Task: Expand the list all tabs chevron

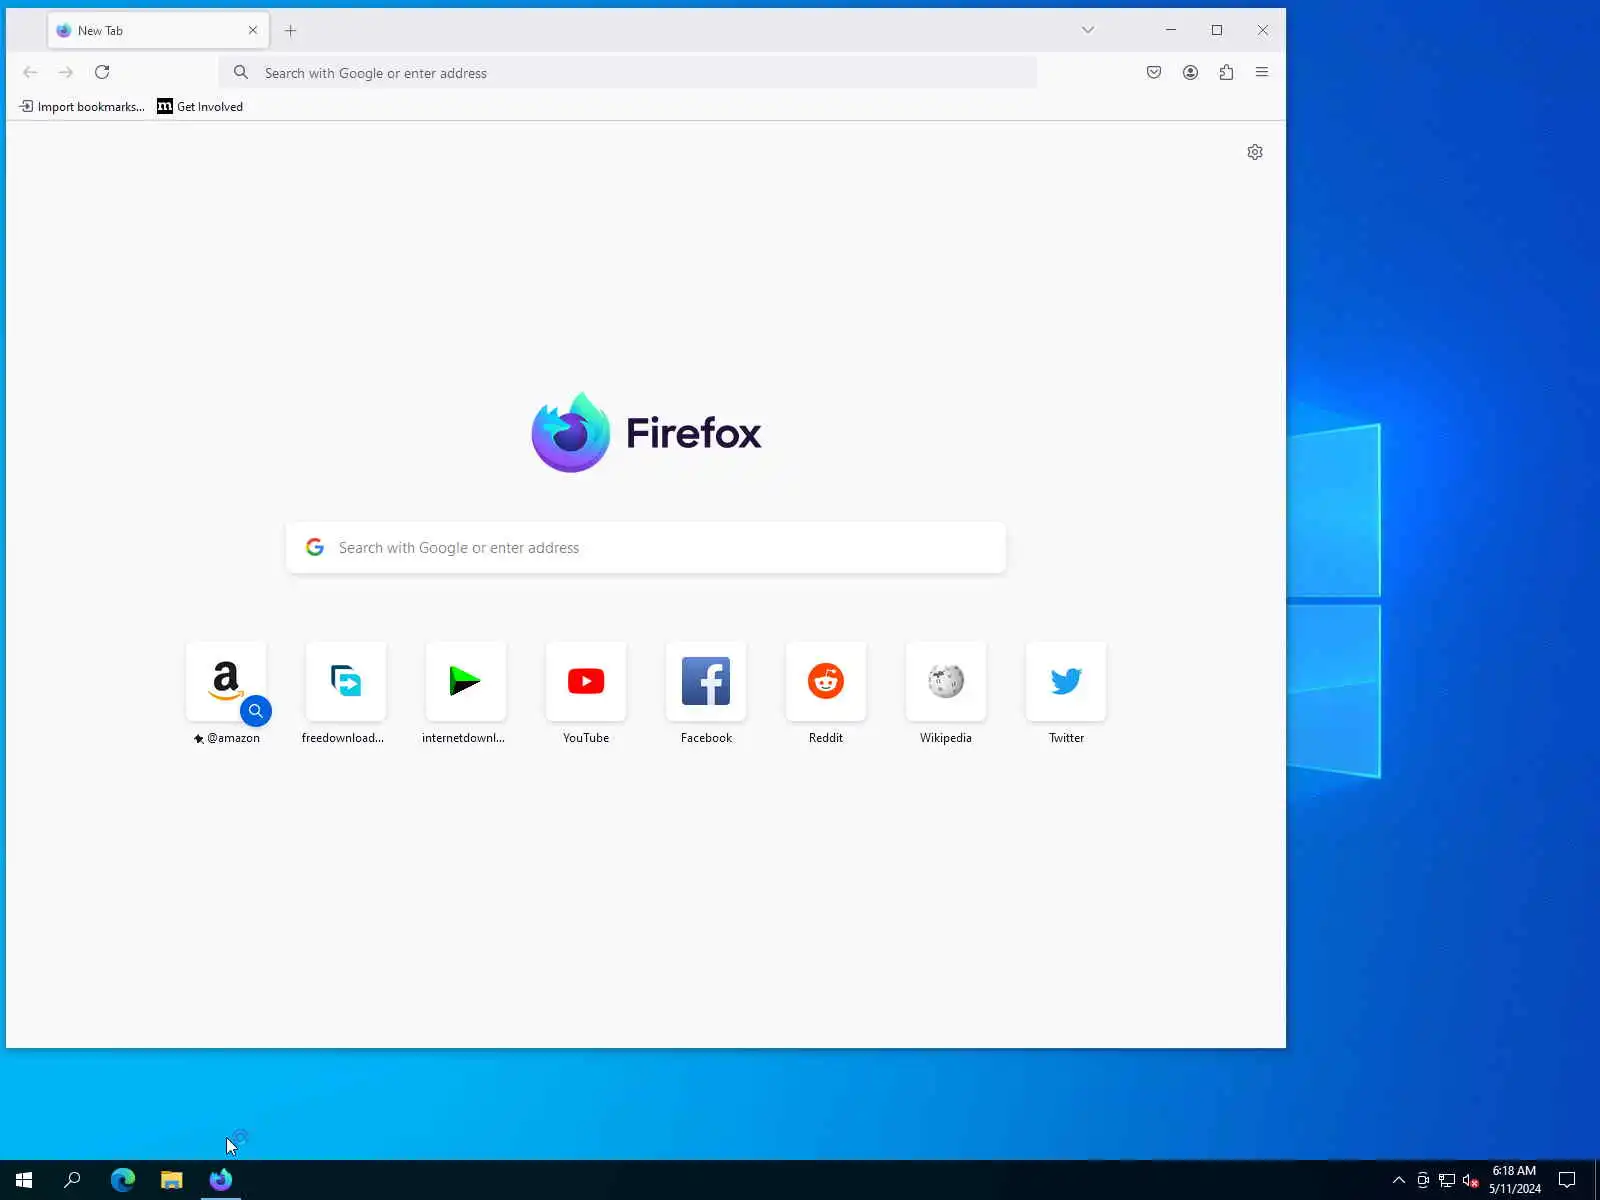Action: coord(1088,30)
